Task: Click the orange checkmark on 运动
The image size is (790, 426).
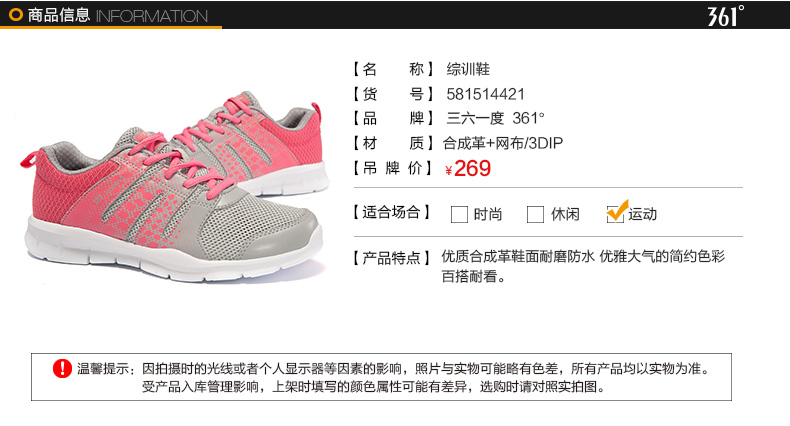Action: [x=618, y=210]
